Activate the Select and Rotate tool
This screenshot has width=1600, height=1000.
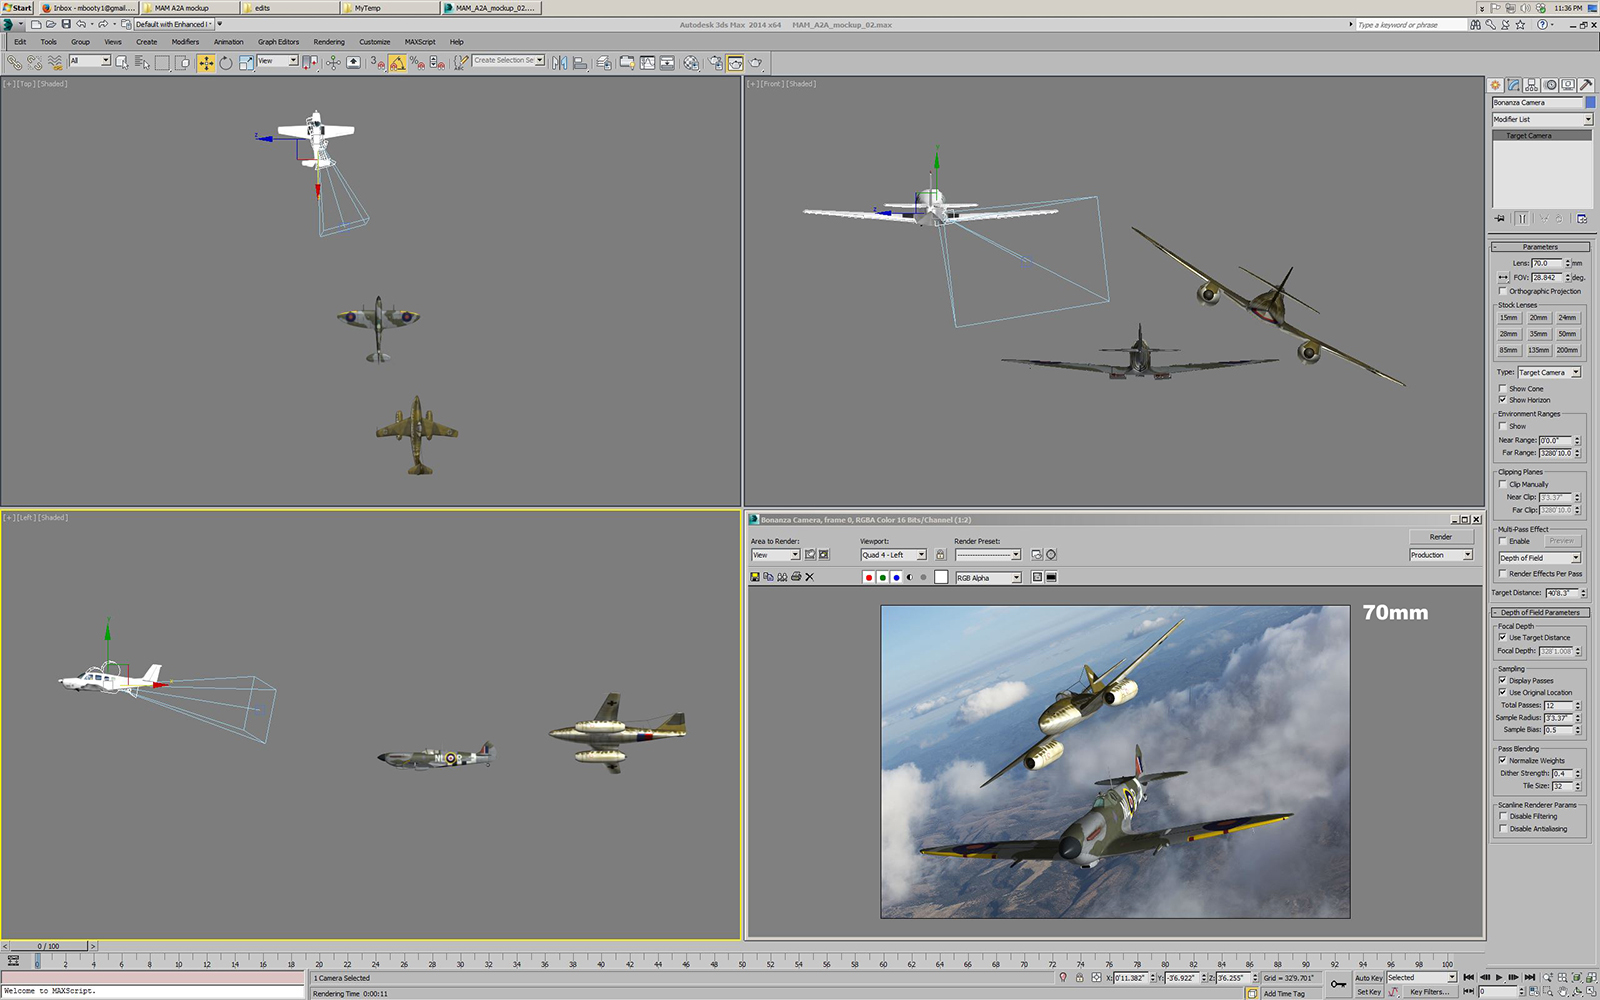[x=226, y=63]
